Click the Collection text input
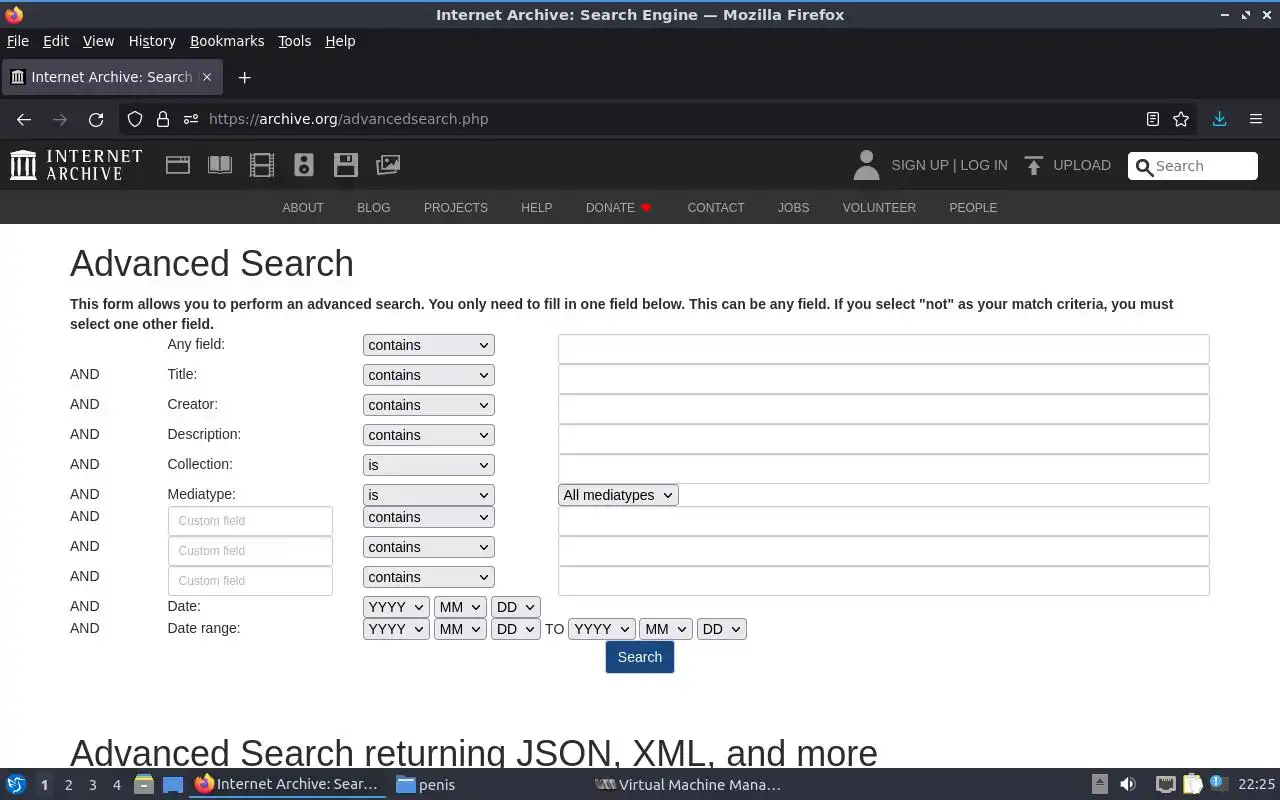Viewport: 1280px width, 800px height. click(883, 469)
